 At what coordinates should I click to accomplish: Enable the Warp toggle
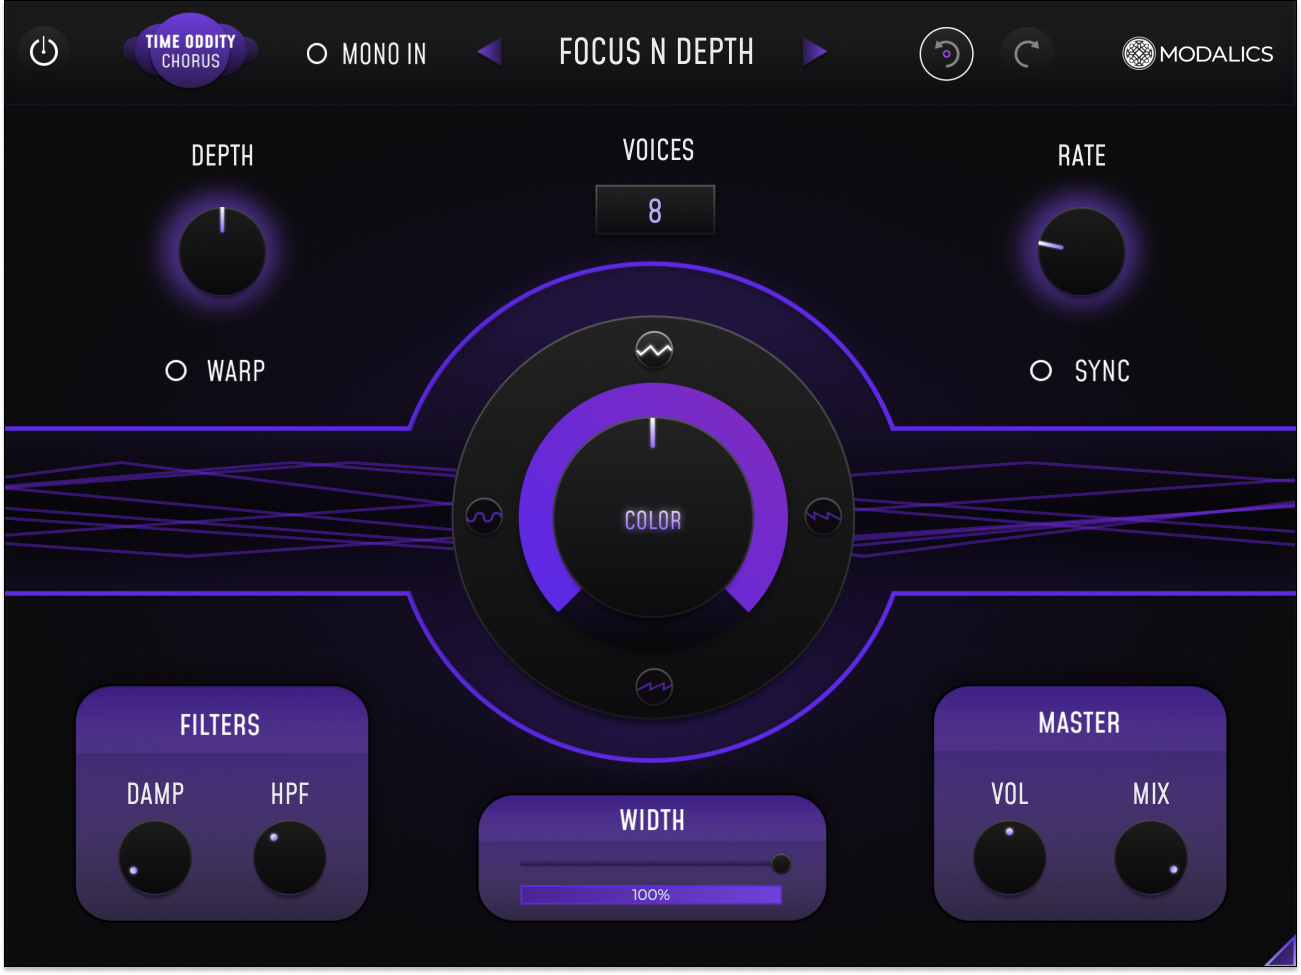click(x=176, y=370)
